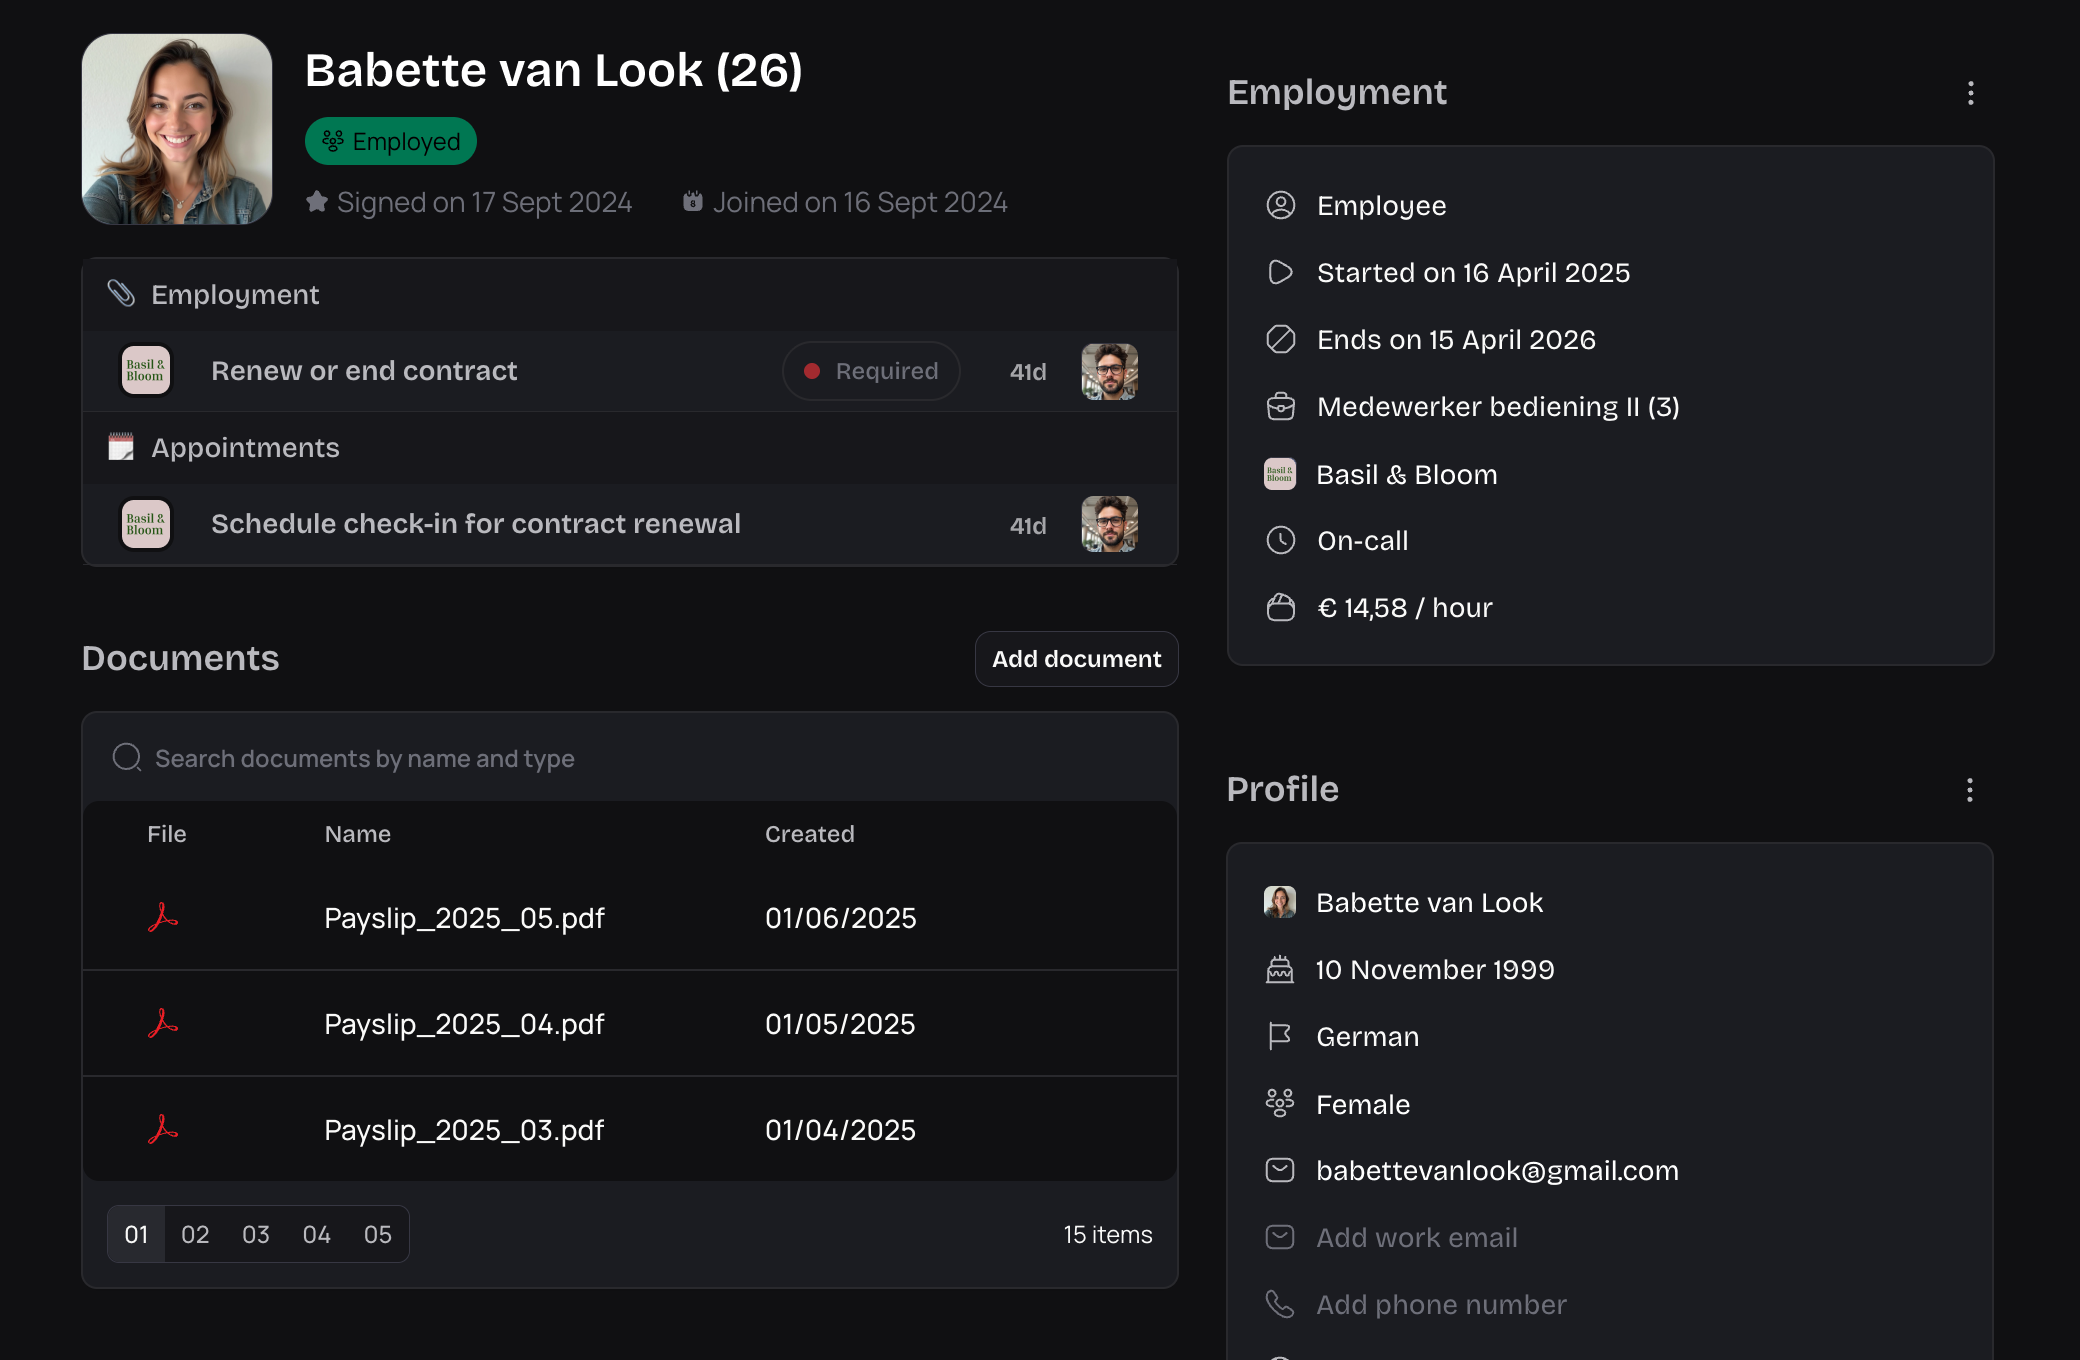2080x1360 pixels.
Task: Click the PDF icon for Payslip_2025_04.pdf
Action: point(163,1024)
